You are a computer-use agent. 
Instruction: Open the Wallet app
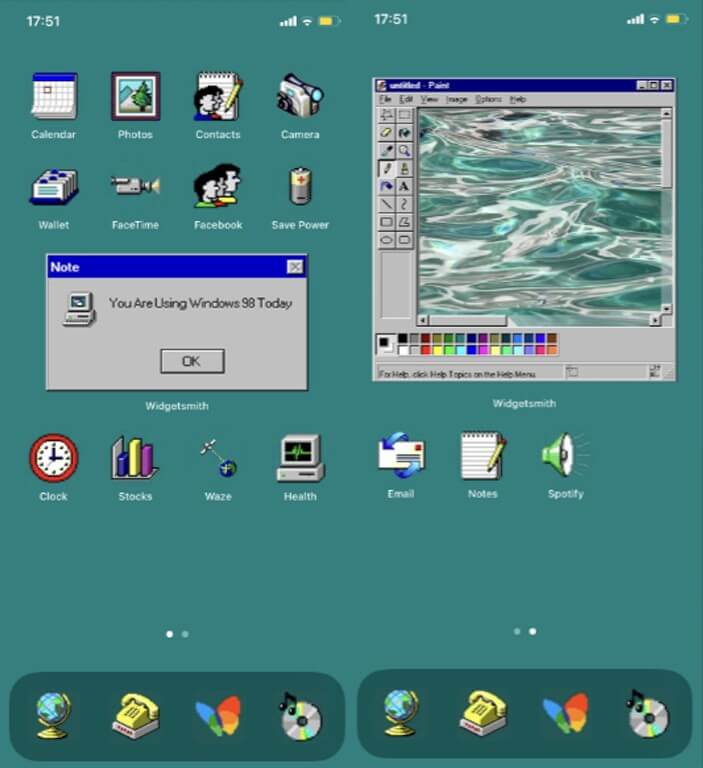click(x=53, y=187)
